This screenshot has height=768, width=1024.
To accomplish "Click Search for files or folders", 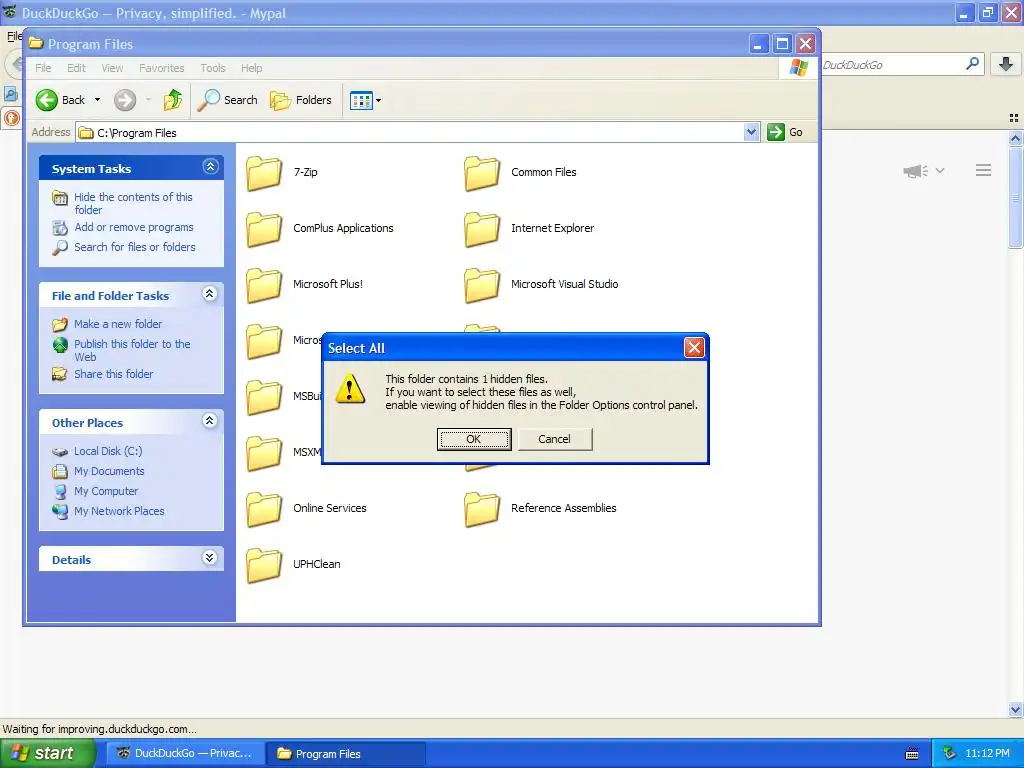I will 135,247.
